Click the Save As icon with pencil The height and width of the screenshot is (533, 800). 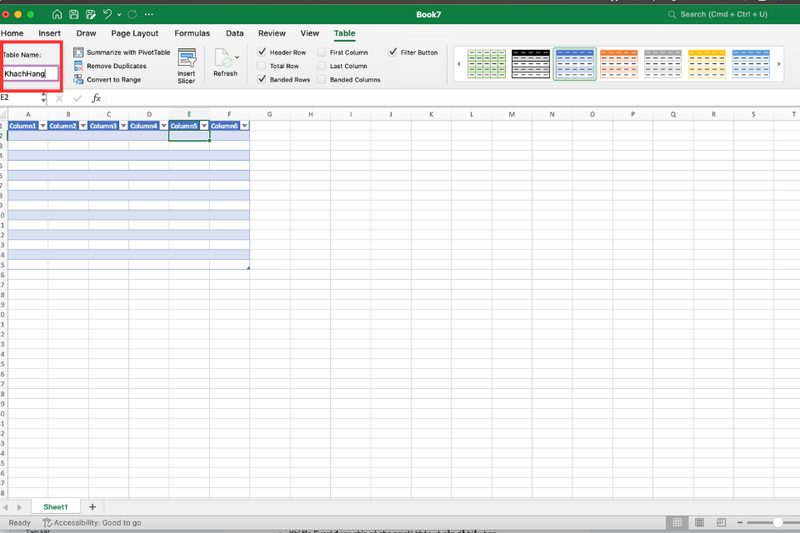(91, 14)
